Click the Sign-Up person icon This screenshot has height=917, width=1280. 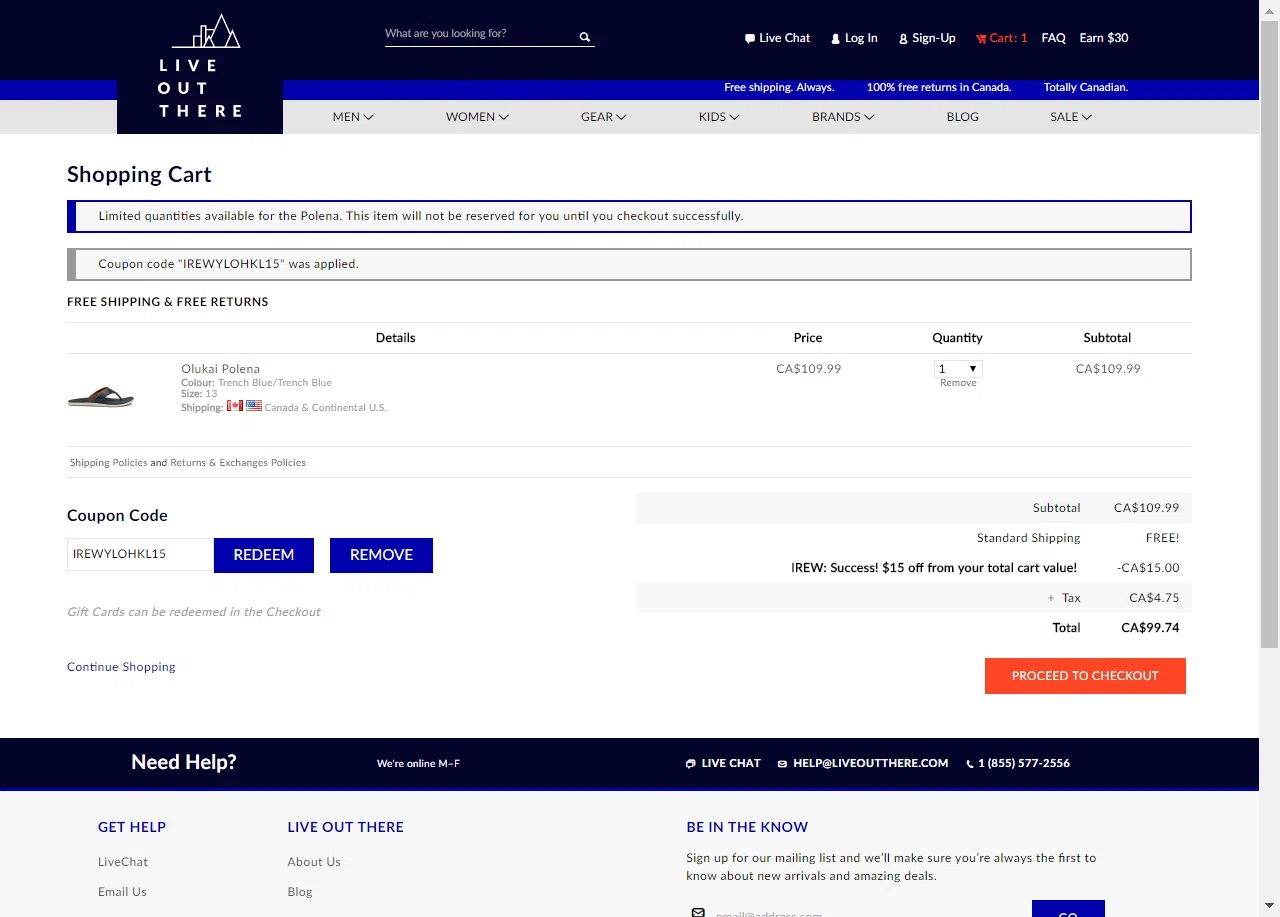904,39
